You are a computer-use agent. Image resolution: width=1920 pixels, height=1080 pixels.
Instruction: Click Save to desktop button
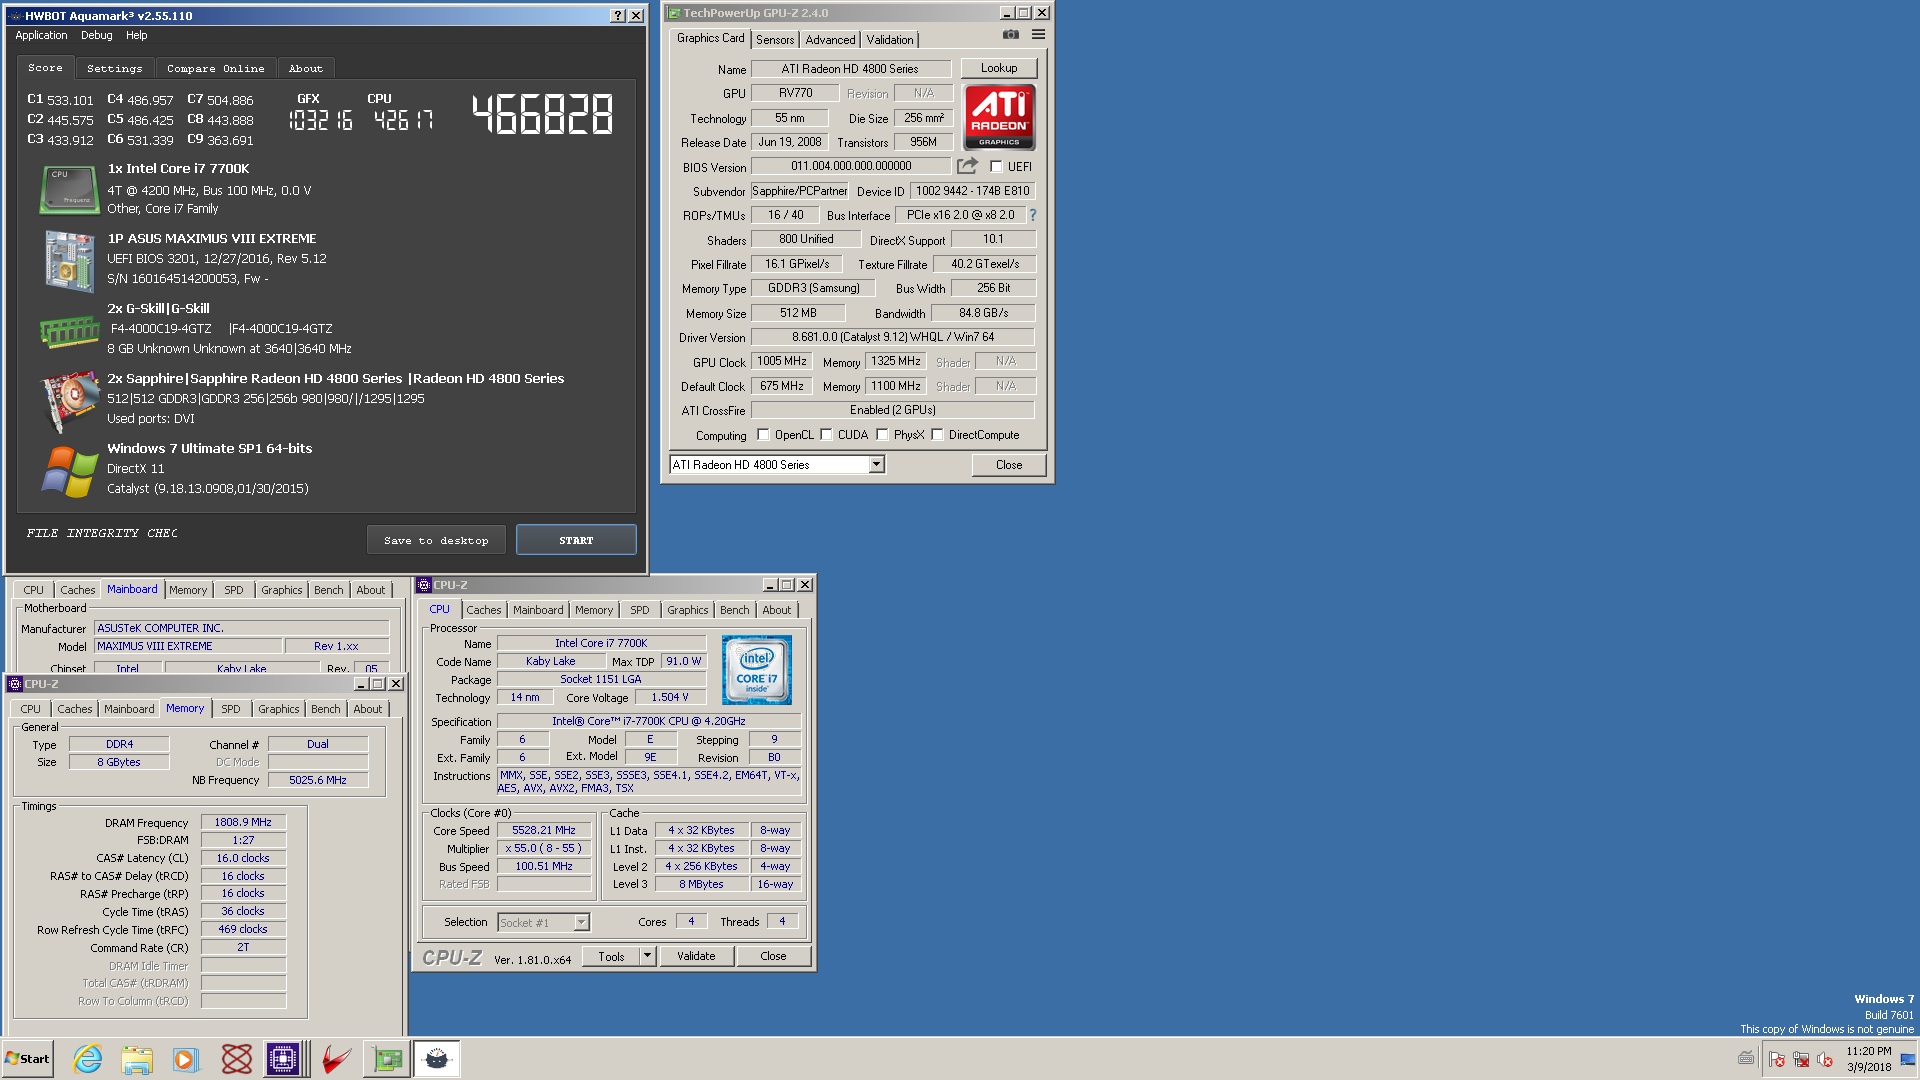click(x=436, y=540)
